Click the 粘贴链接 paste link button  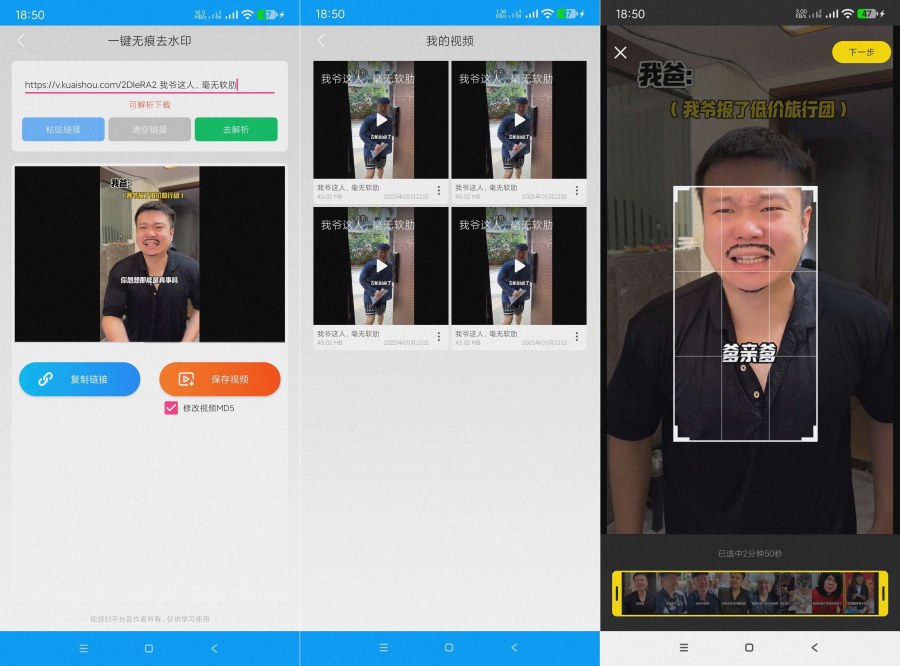[63, 130]
